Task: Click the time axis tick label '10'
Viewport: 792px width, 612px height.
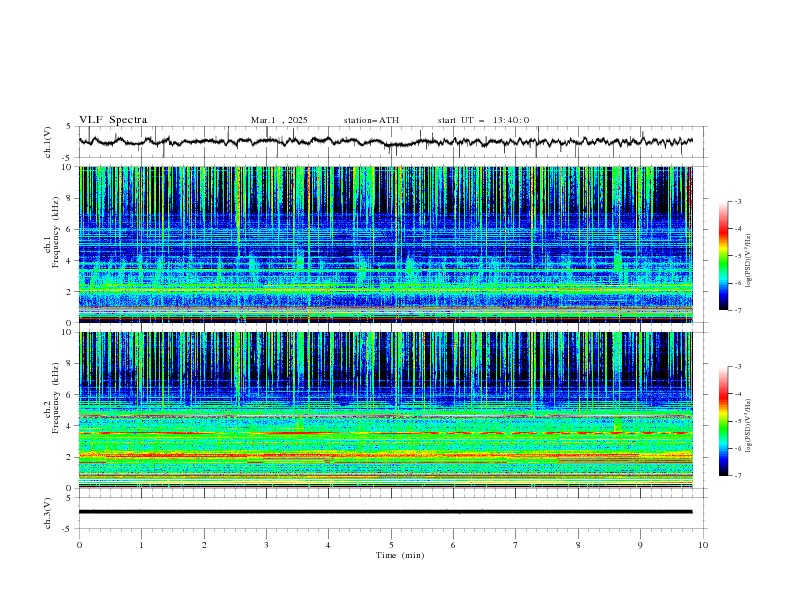Action: [x=703, y=545]
